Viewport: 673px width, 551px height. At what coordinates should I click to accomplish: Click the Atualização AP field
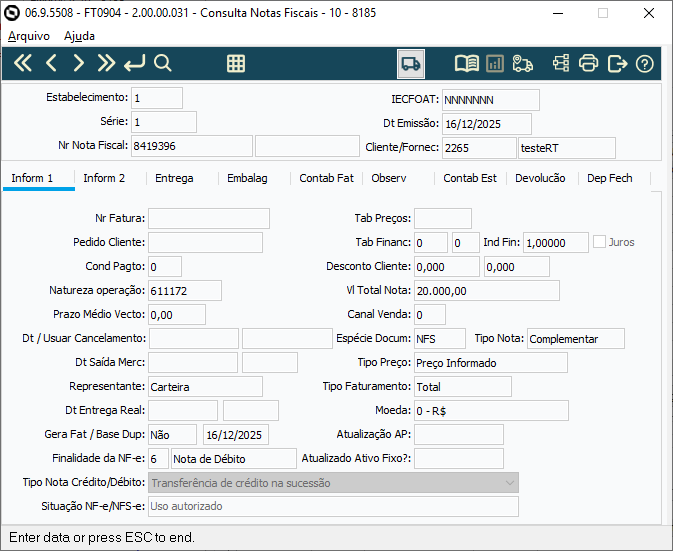tap(459, 435)
